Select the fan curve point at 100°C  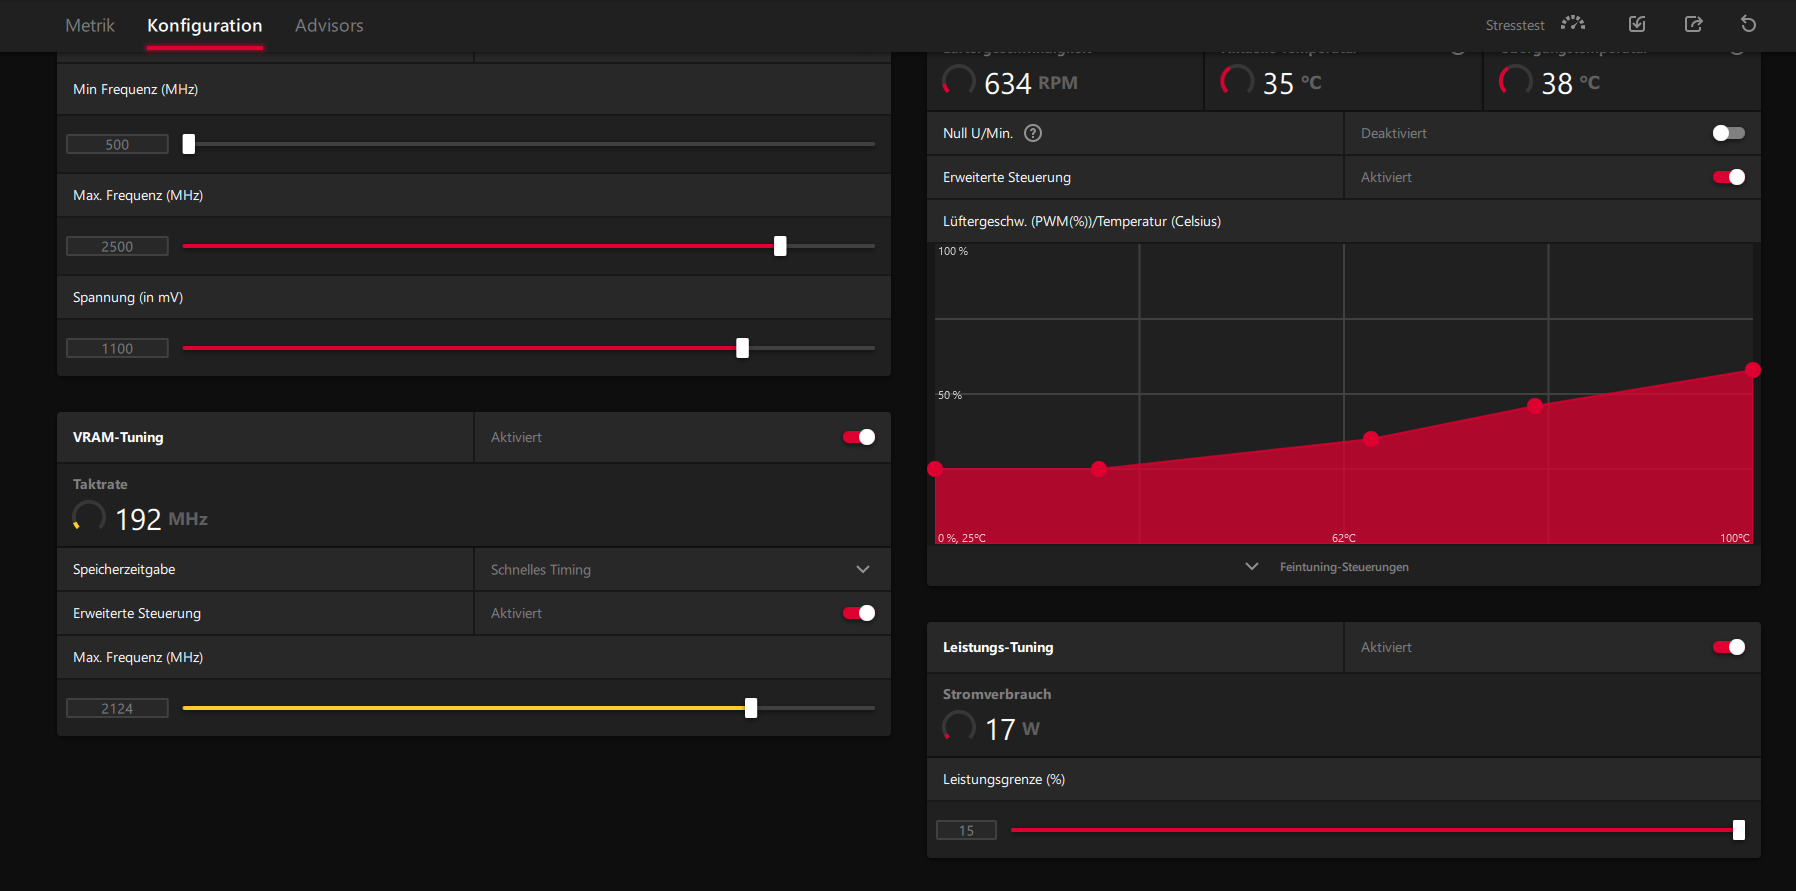coord(1753,370)
